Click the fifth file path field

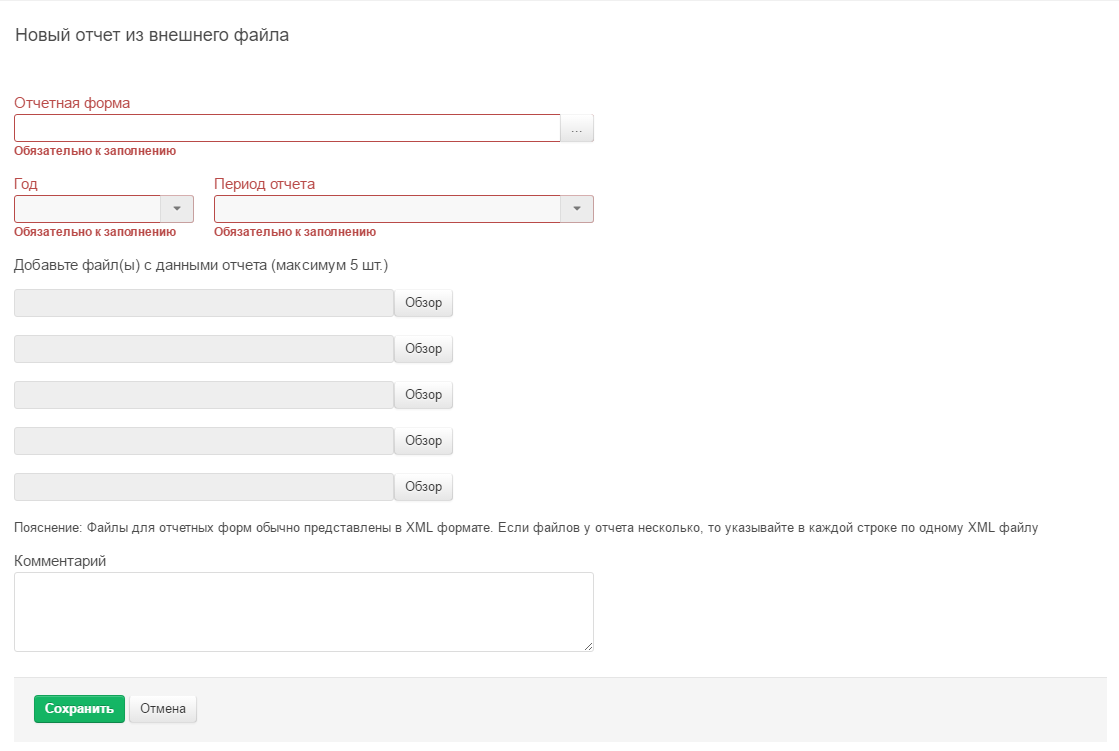click(x=204, y=487)
